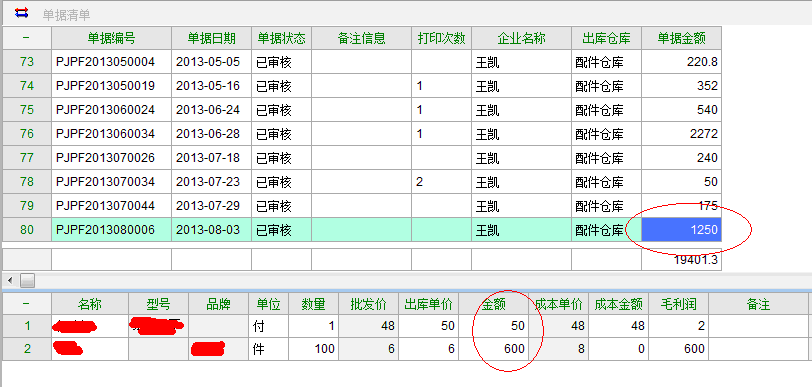The height and width of the screenshot is (387, 812).
Task: Click the 打印次数 column header
Action: 442,38
